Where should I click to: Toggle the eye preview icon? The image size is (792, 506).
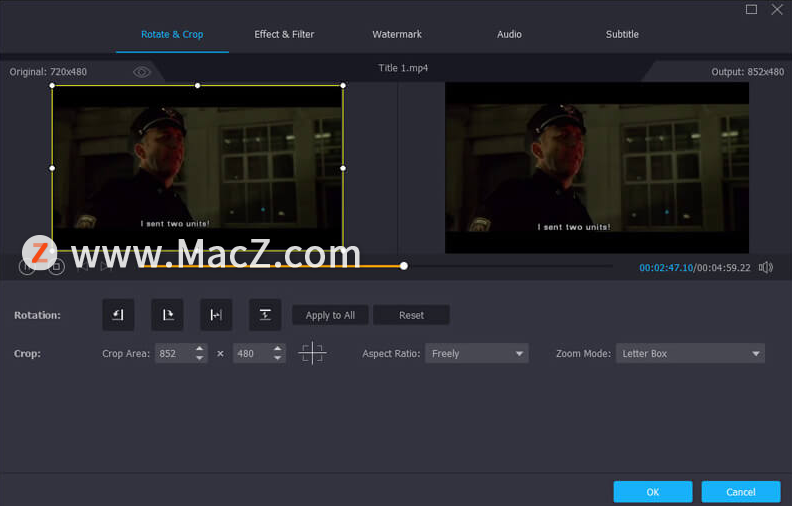pos(142,72)
